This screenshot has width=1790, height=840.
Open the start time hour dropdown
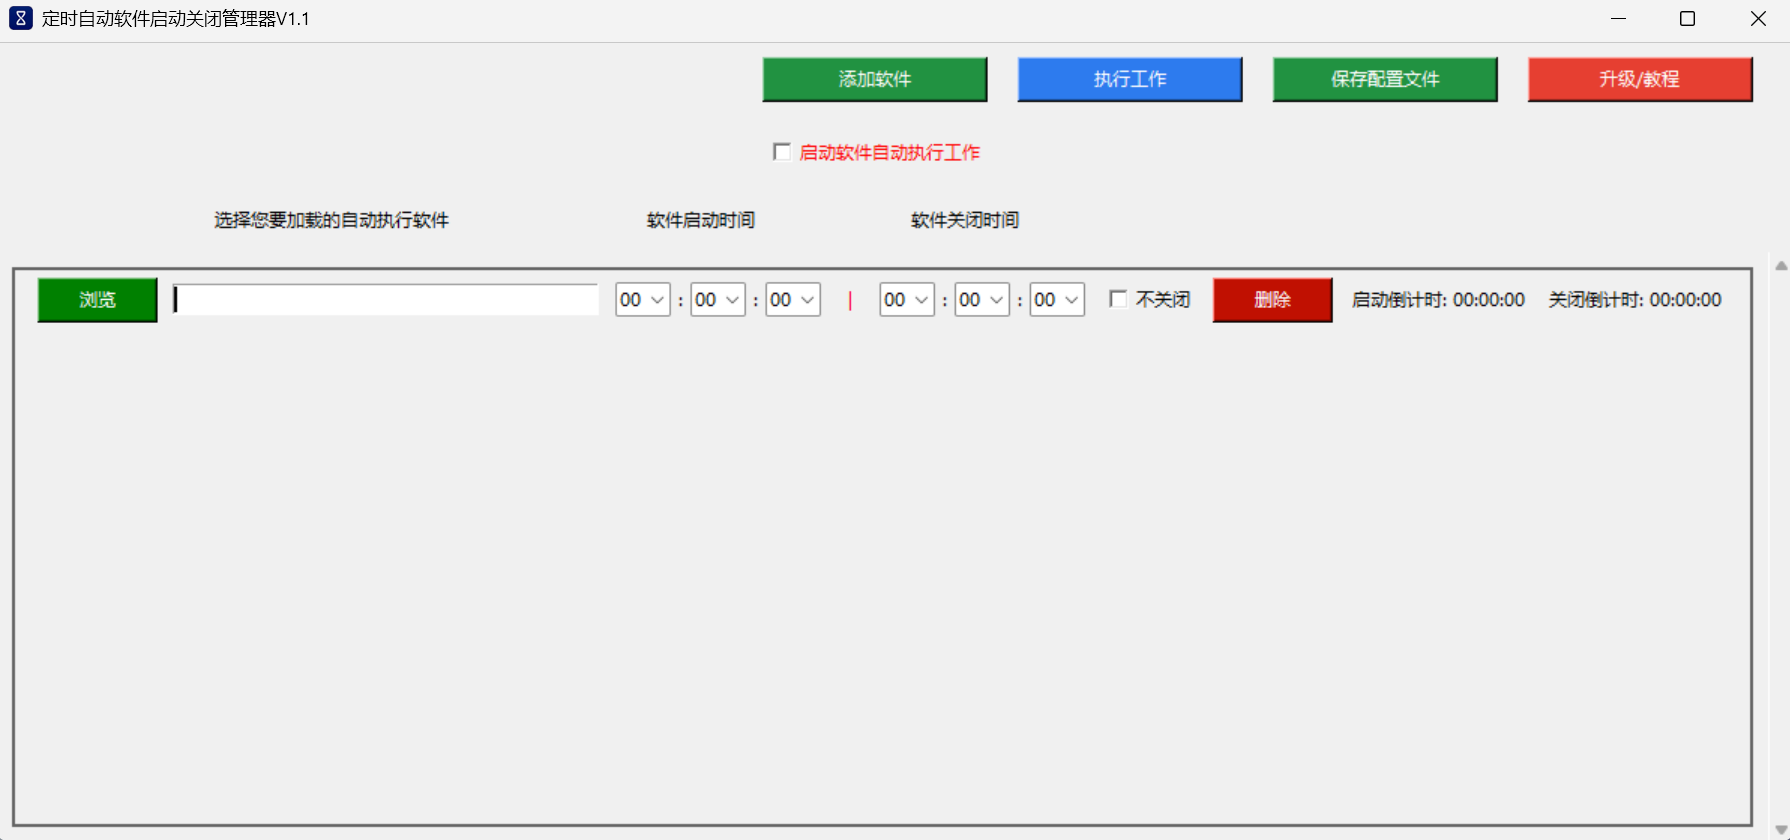point(643,300)
